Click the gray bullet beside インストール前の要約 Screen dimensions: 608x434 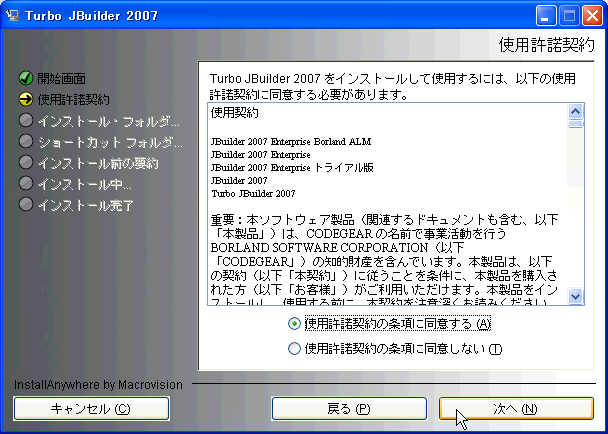tap(25, 162)
